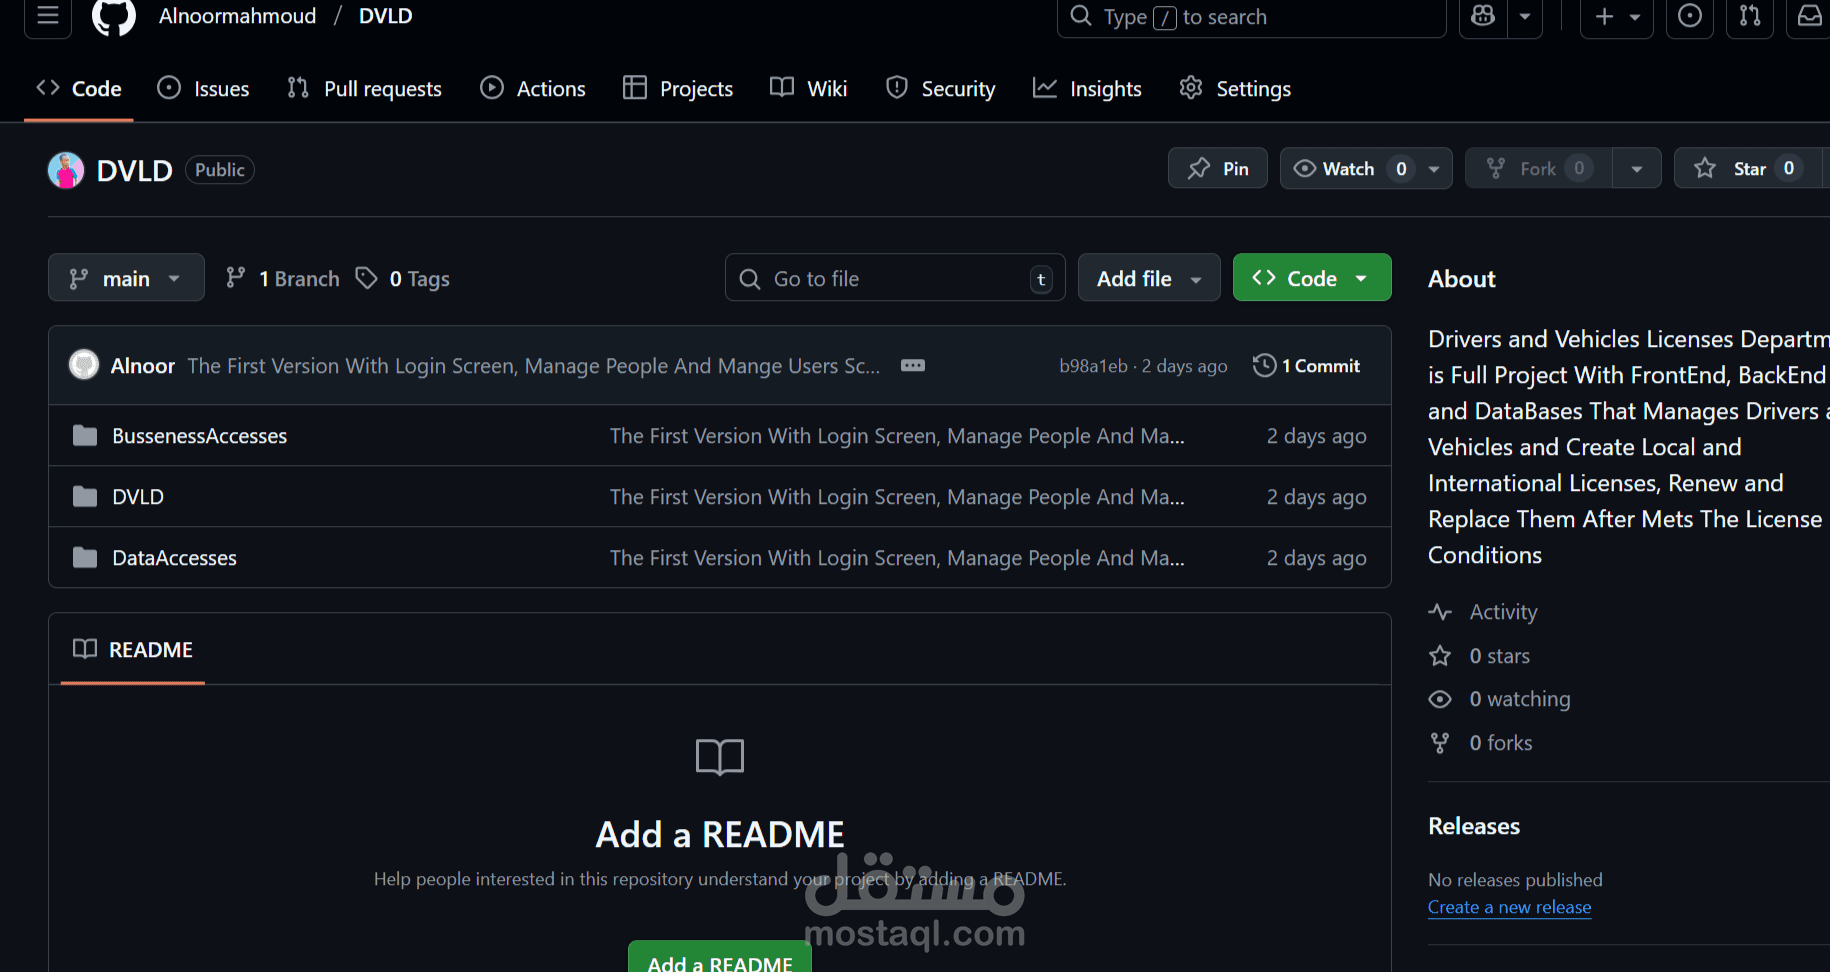The height and width of the screenshot is (972, 1830).
Task: Open commit hash b98a1eb
Action: click(1093, 366)
